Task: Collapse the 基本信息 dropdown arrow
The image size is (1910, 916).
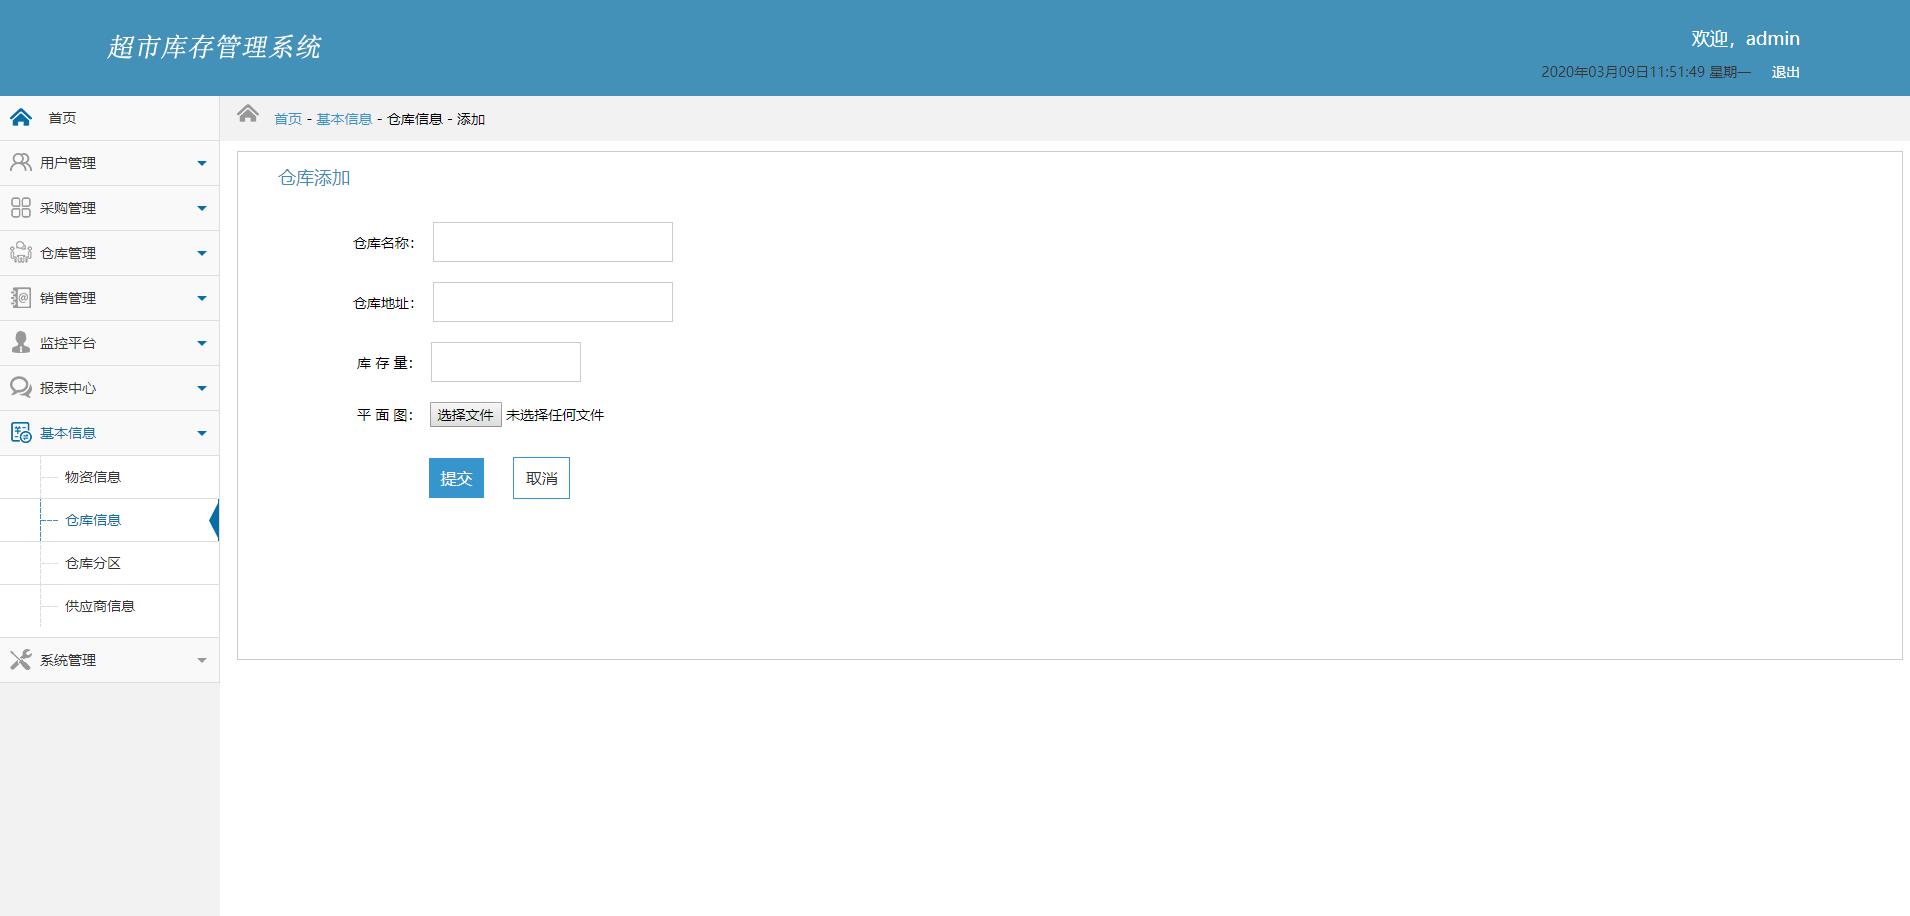Action: (201, 433)
